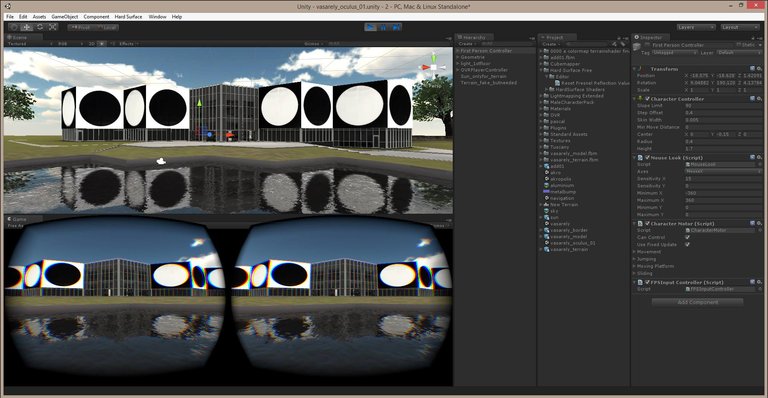The image size is (768, 398).
Task: Open the Gizmos dropdown in Scene view
Action: click(313, 44)
